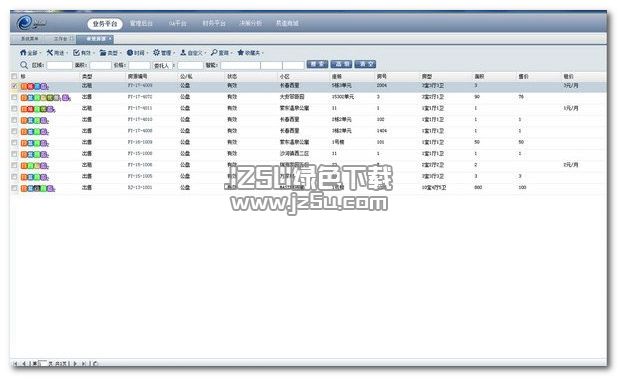Screen dimensions: 618x377
Task: Click the middle blue button in filter row
Action: click(341, 64)
